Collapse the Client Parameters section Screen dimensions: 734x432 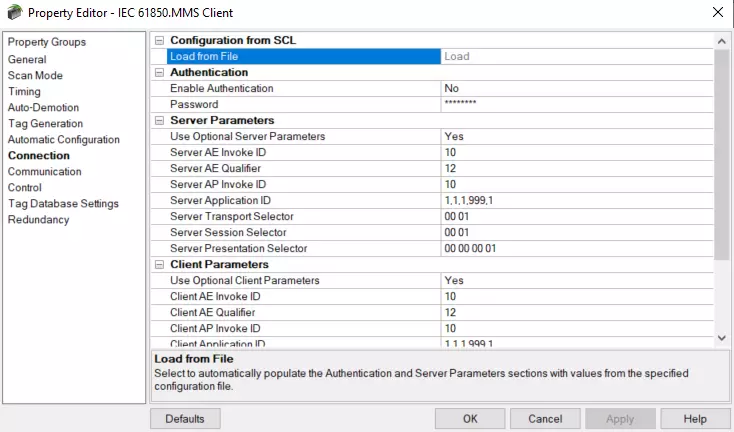tap(159, 265)
